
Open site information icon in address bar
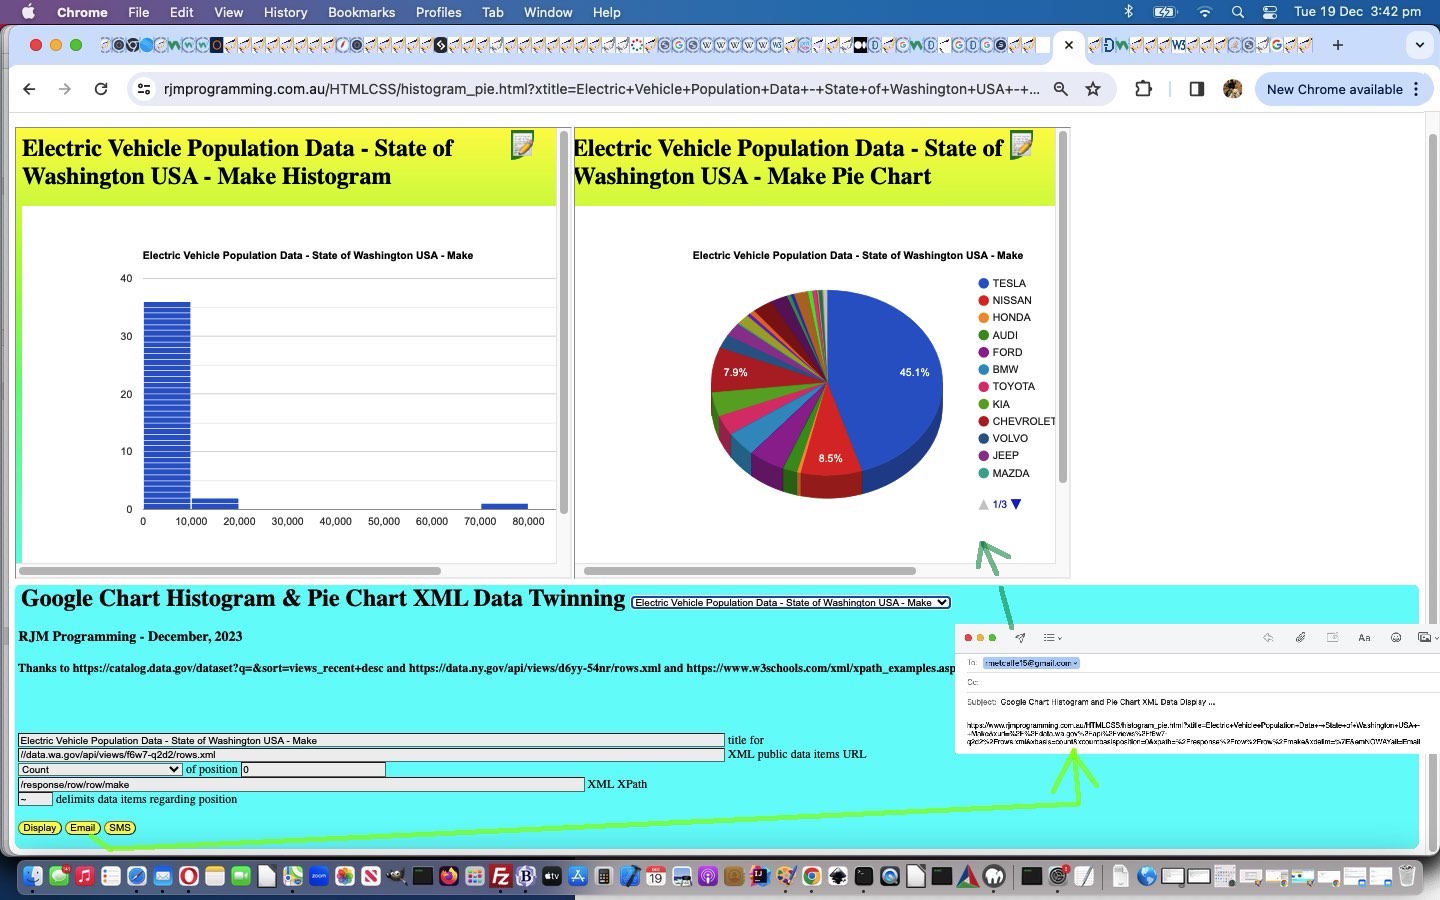[144, 89]
